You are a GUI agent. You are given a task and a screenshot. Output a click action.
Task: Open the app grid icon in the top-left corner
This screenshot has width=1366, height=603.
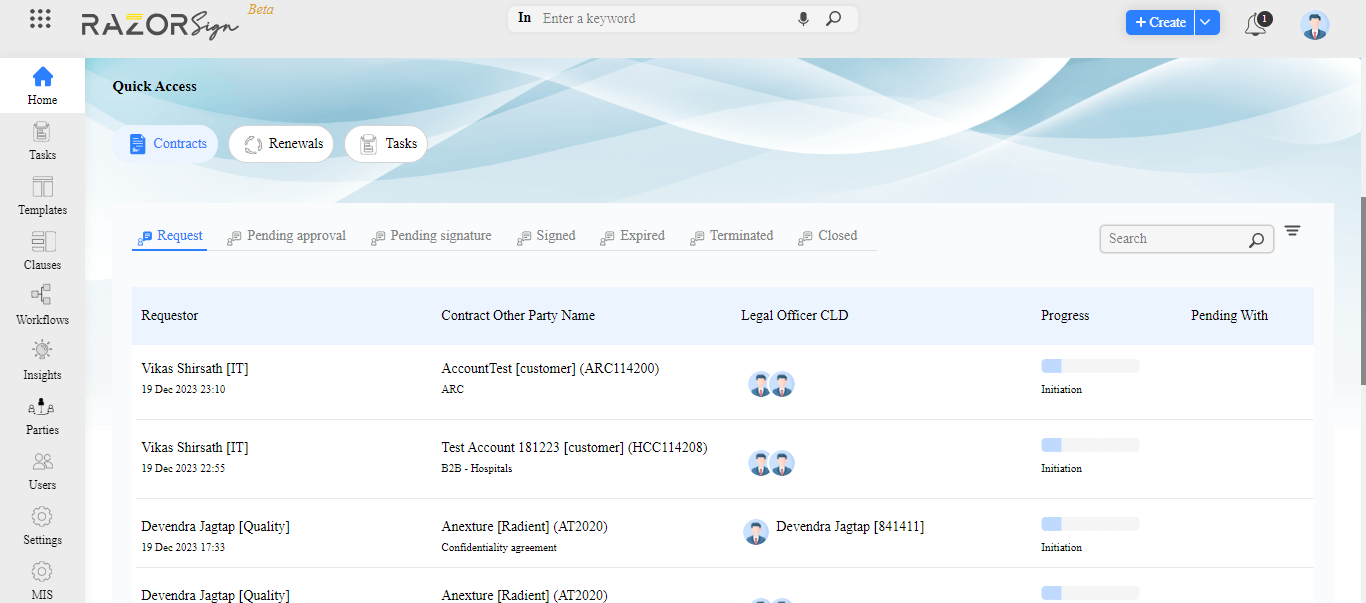pos(40,18)
